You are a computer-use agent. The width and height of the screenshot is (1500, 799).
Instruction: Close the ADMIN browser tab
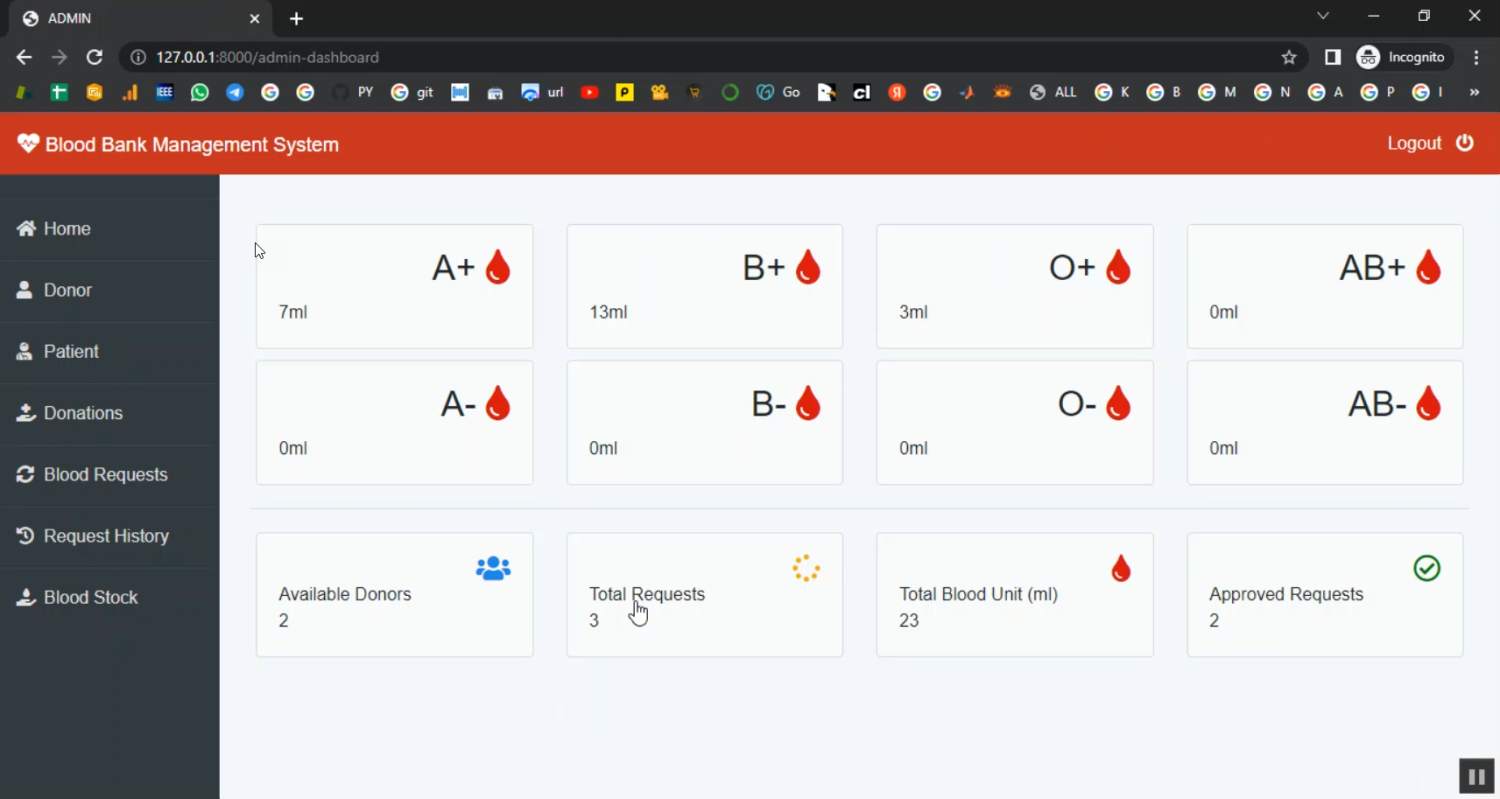pos(254,18)
